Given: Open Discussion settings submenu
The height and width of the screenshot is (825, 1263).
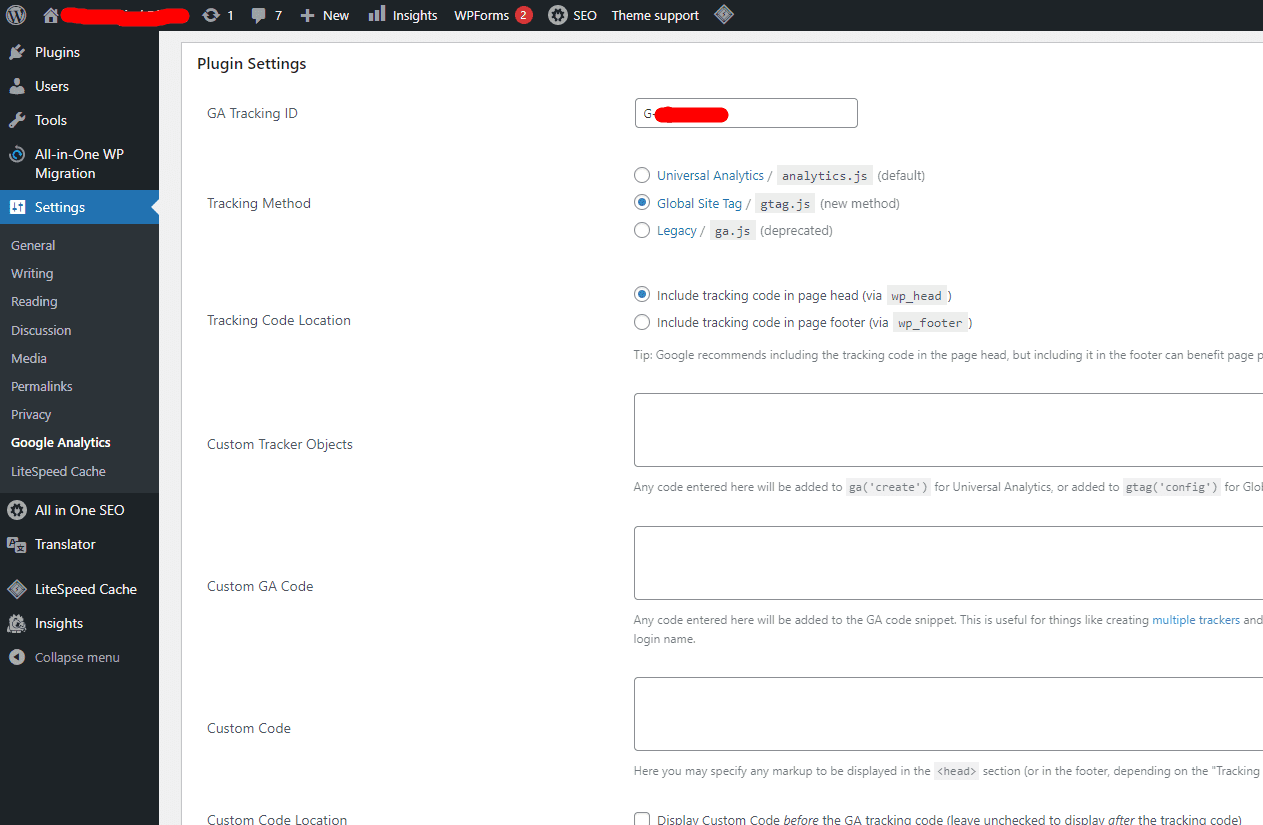Looking at the screenshot, I should [41, 330].
